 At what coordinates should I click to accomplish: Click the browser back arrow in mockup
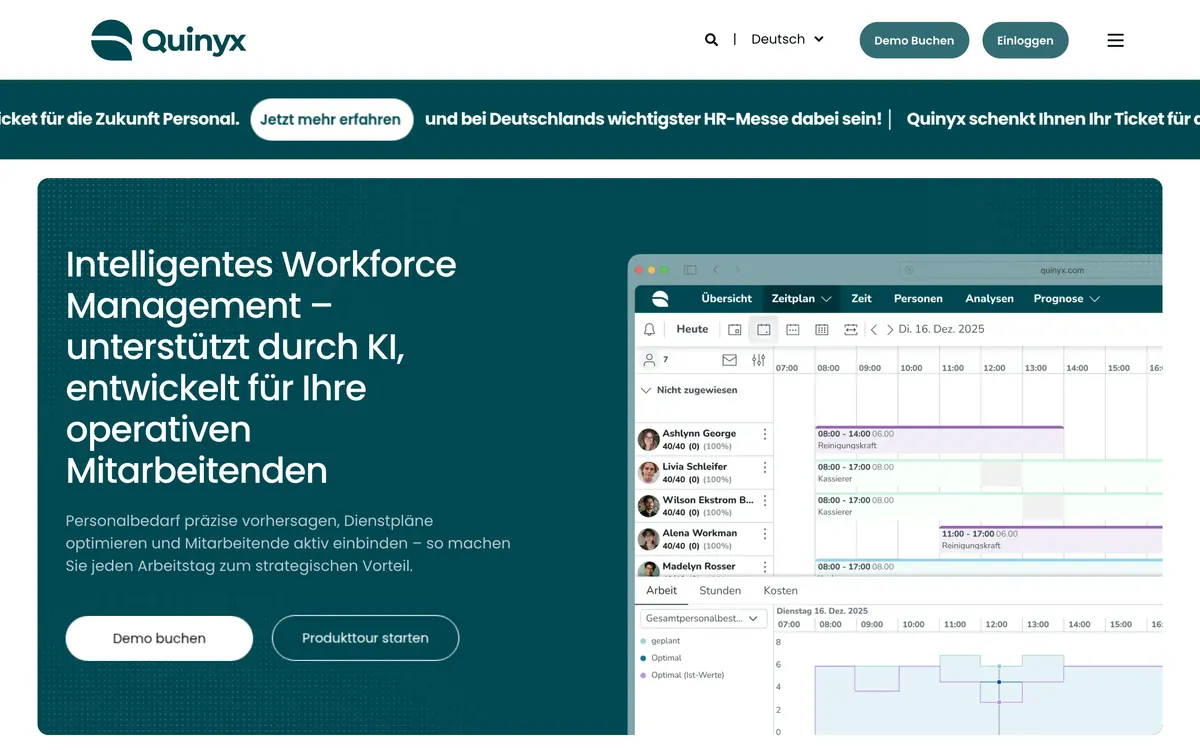[716, 270]
